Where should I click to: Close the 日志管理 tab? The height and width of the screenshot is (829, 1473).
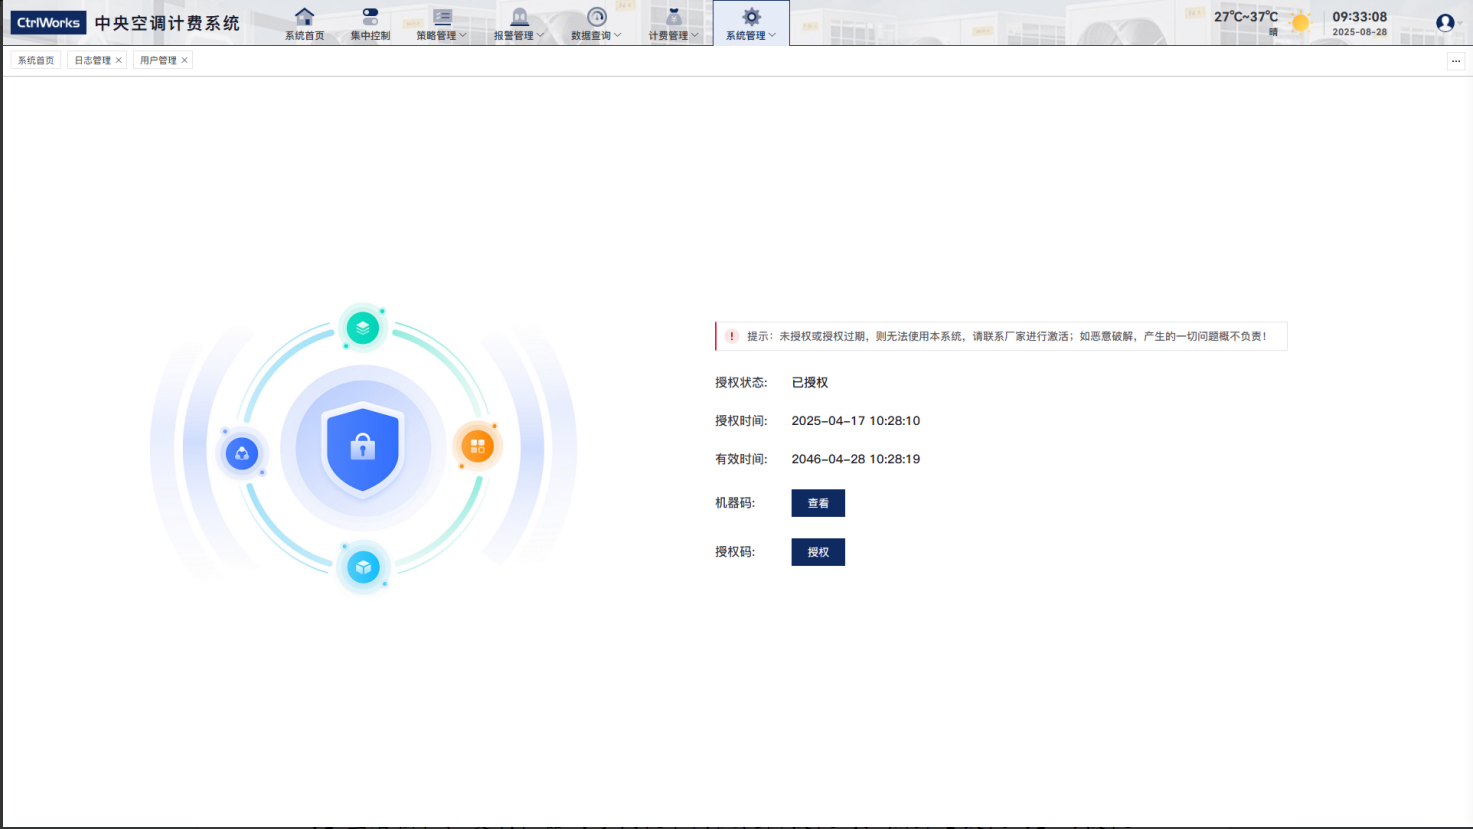tap(119, 61)
